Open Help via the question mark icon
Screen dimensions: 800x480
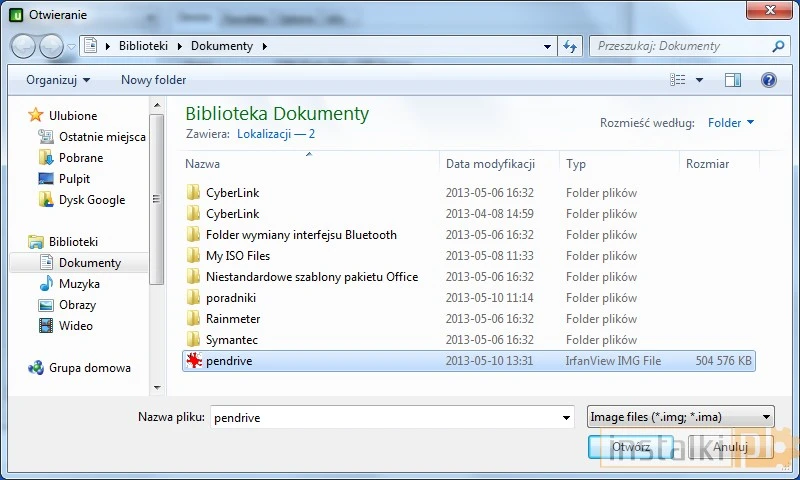click(769, 80)
